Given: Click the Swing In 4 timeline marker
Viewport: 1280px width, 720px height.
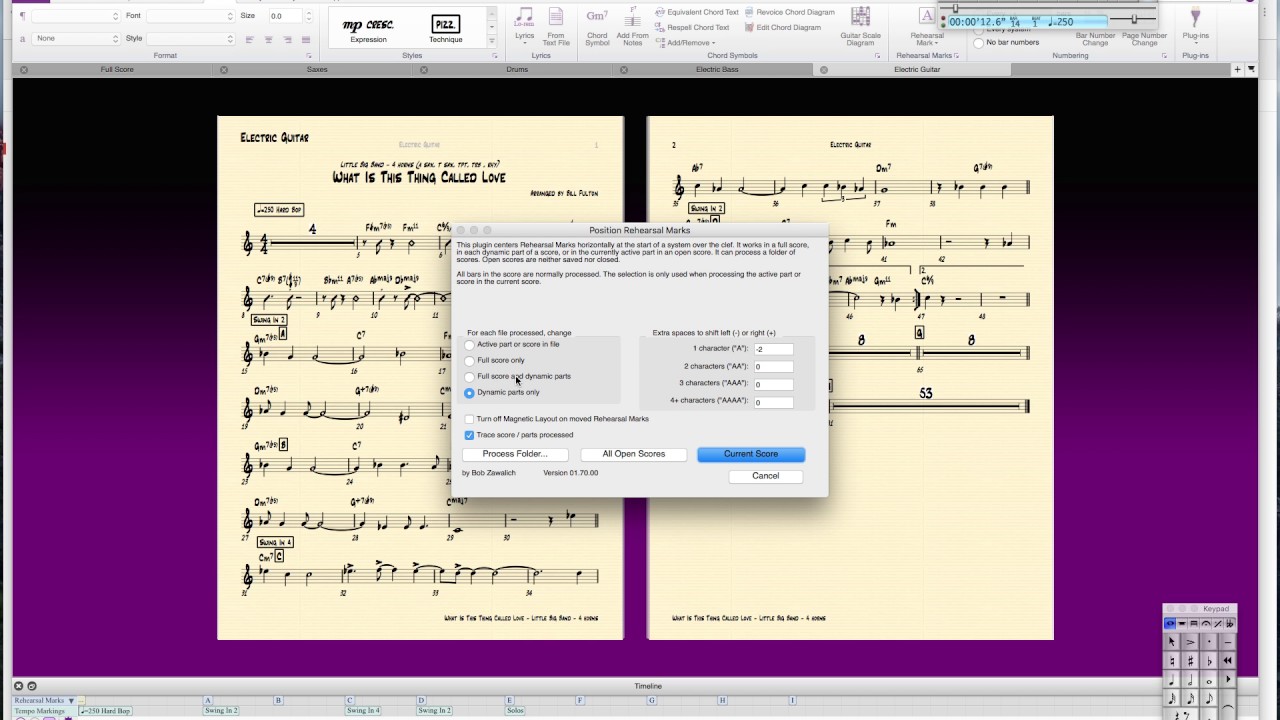Looking at the screenshot, I should 363,710.
